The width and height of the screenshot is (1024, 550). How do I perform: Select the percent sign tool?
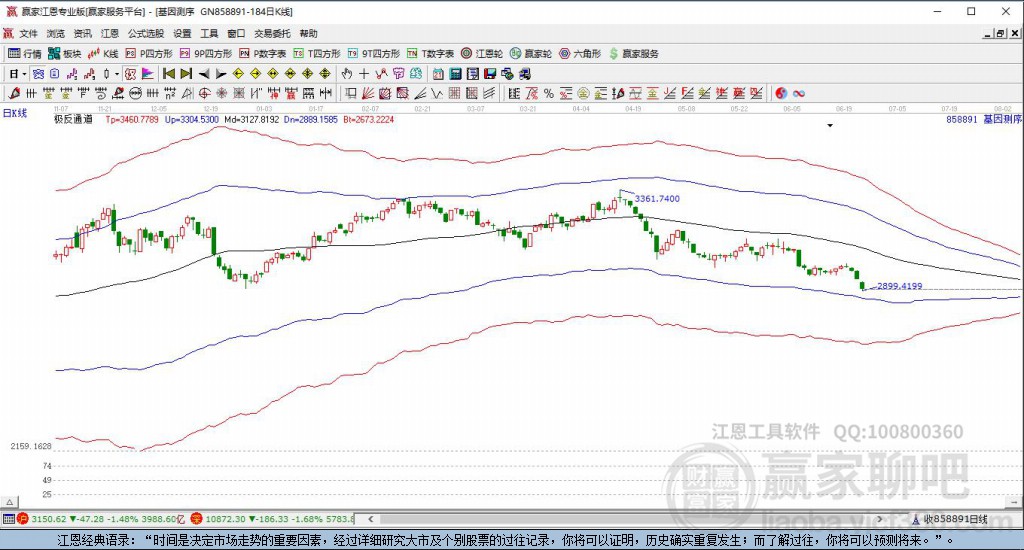[x=549, y=93]
